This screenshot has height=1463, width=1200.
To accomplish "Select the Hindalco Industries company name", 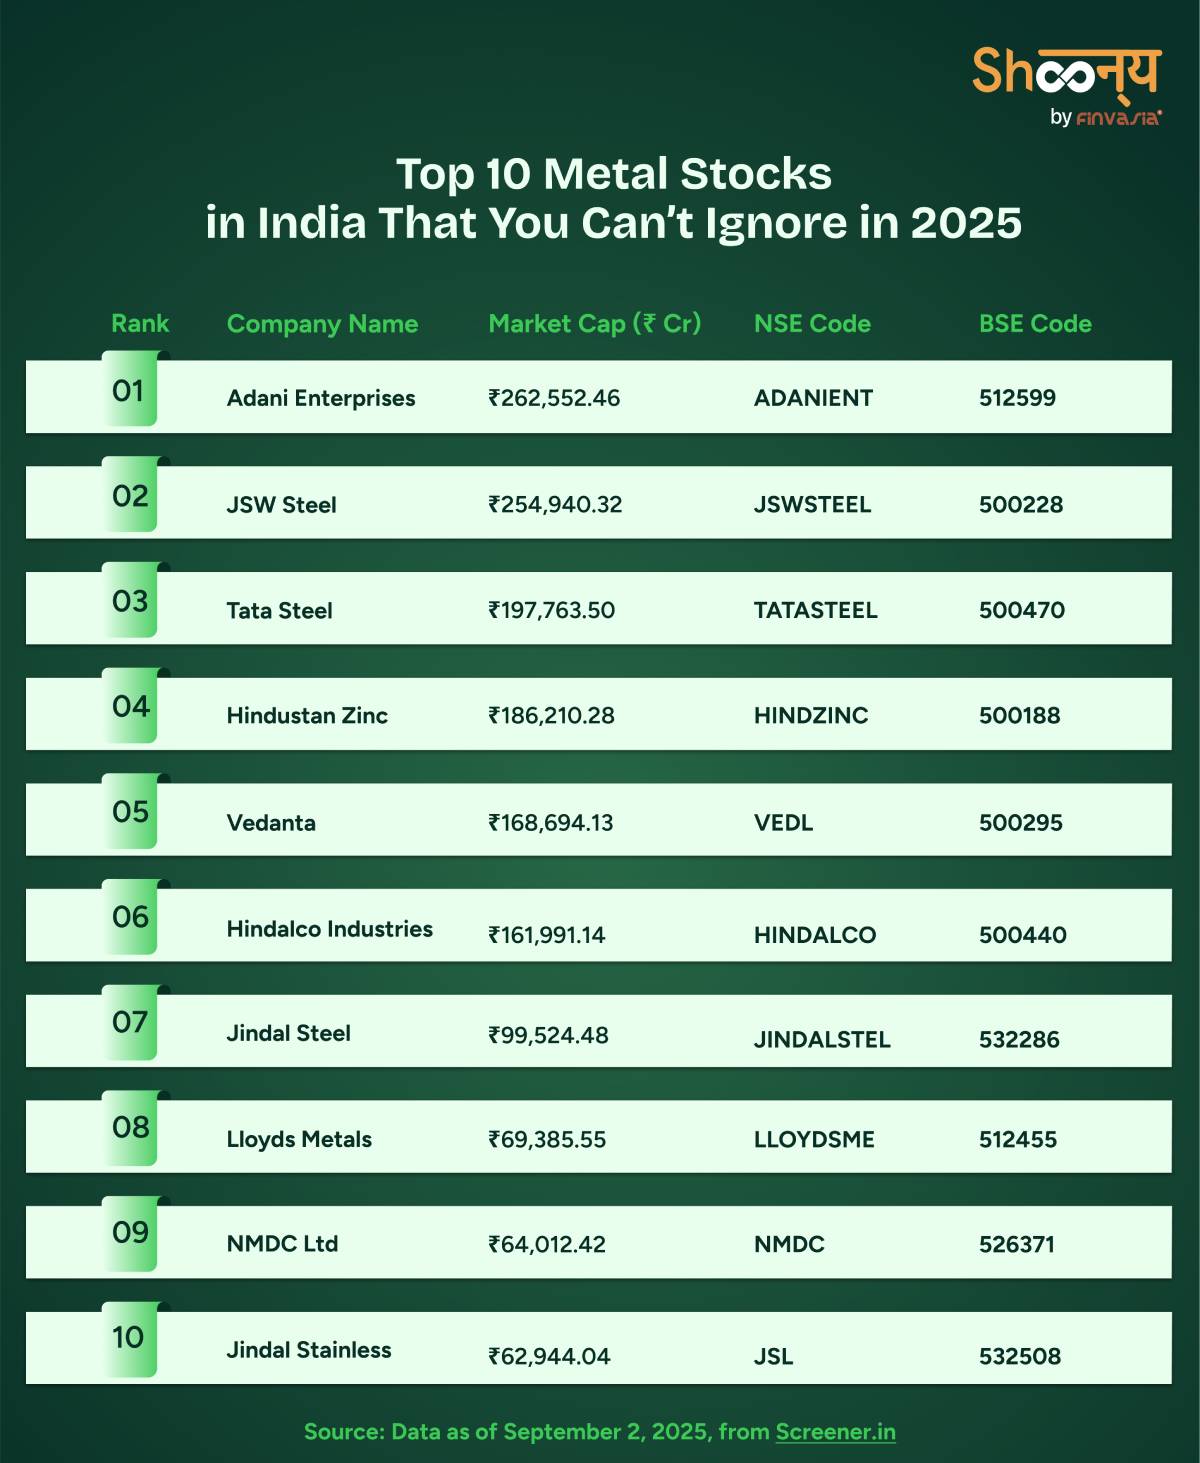I will tap(329, 929).
